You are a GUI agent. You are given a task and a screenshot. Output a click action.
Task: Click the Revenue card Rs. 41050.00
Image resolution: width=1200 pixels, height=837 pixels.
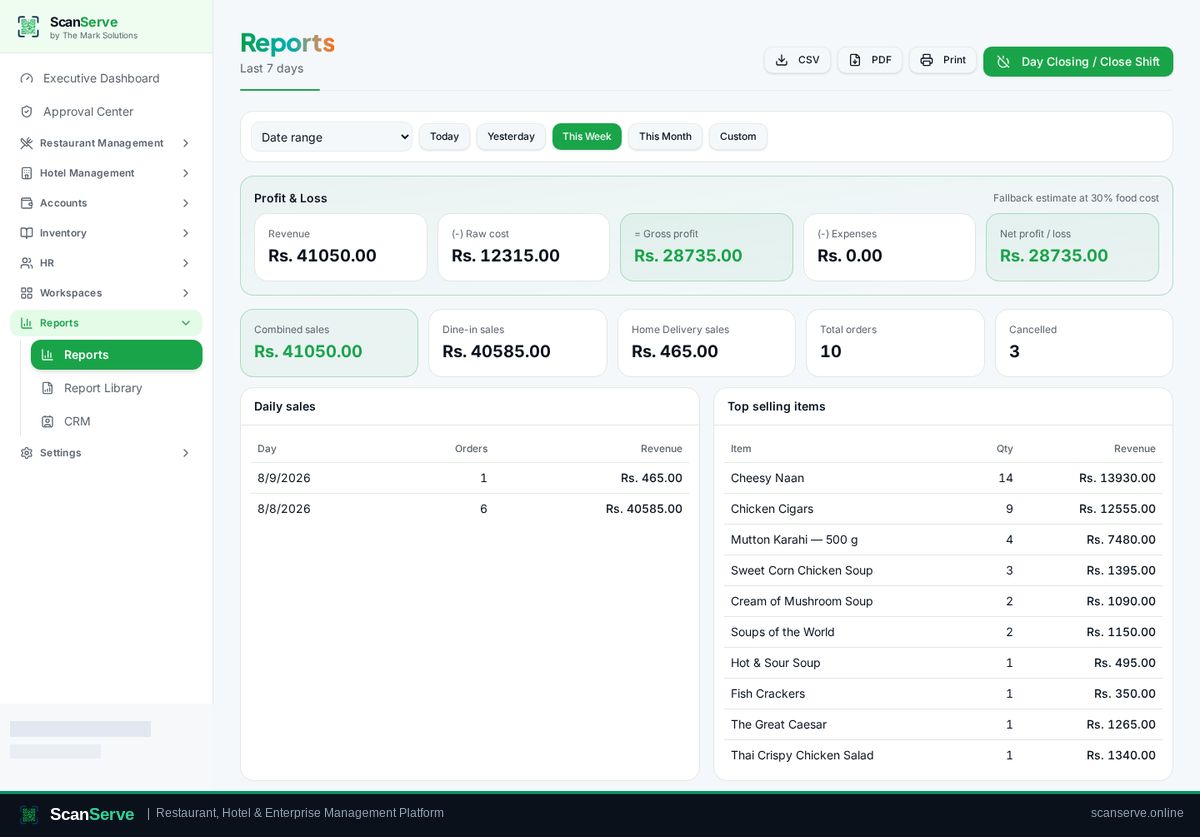(340, 247)
